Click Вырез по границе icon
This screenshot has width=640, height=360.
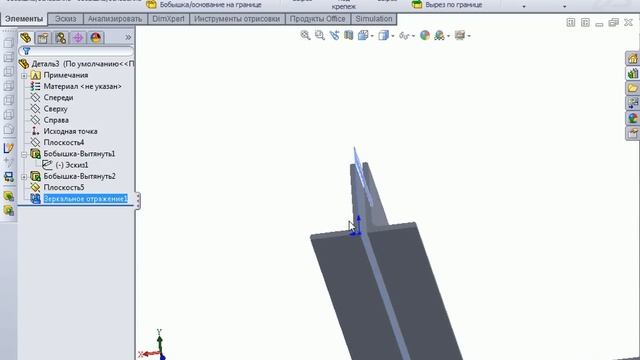tap(417, 5)
